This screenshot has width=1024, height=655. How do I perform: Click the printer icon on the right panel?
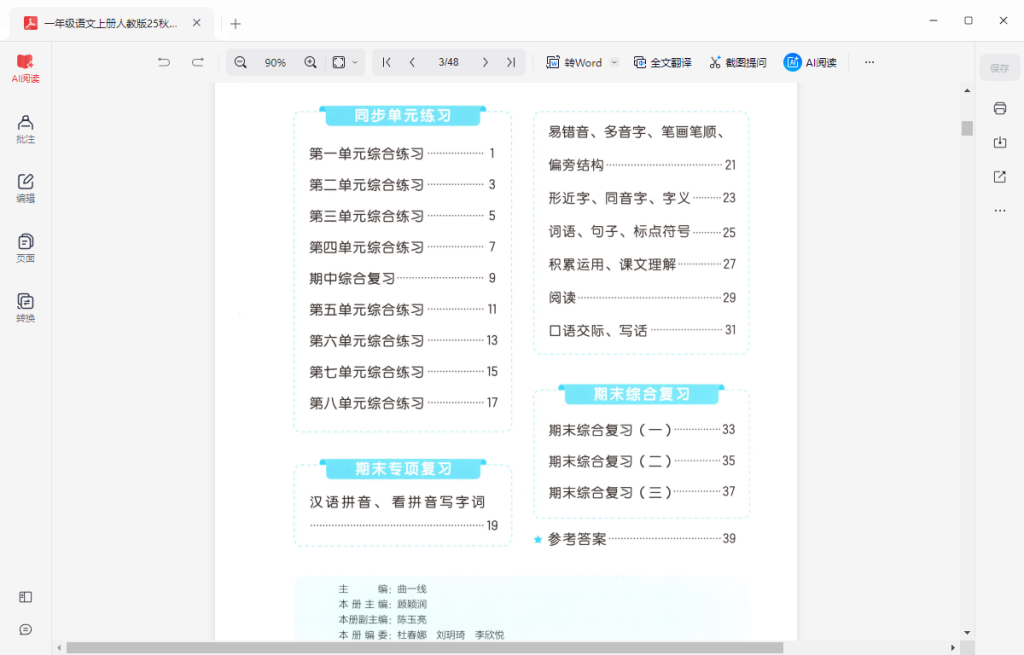pyautogui.click(x=1000, y=108)
